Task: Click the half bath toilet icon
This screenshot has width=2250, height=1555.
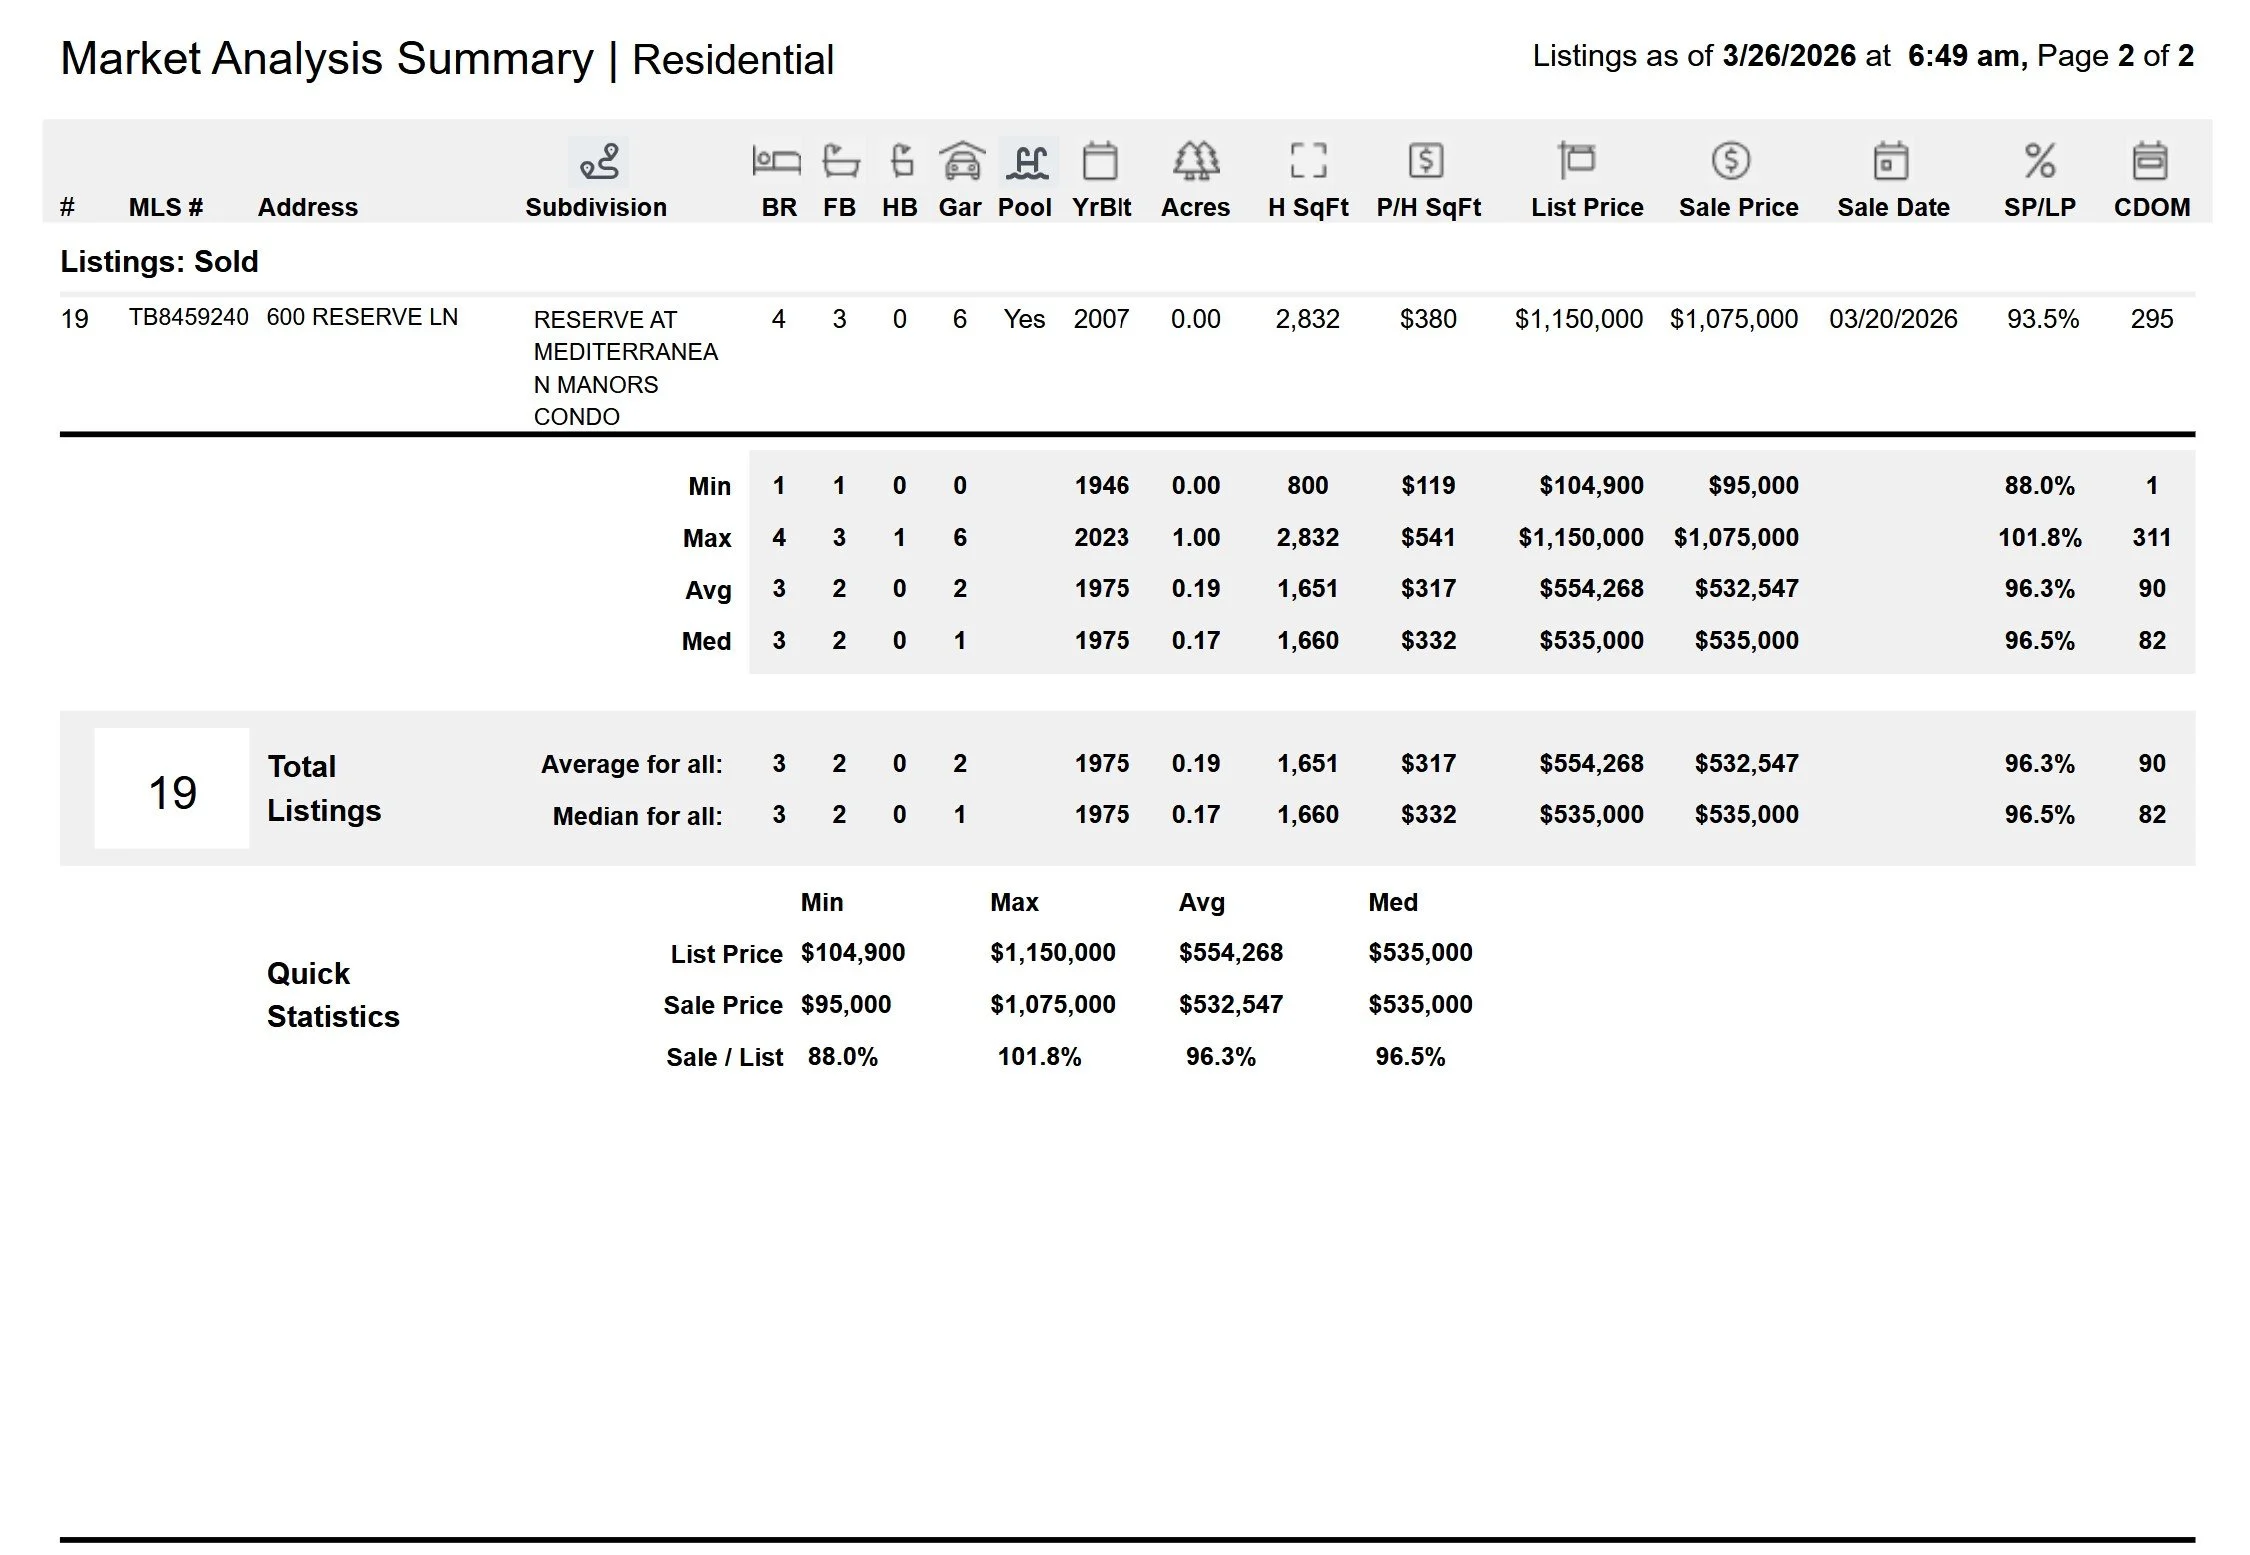Action: tap(901, 161)
